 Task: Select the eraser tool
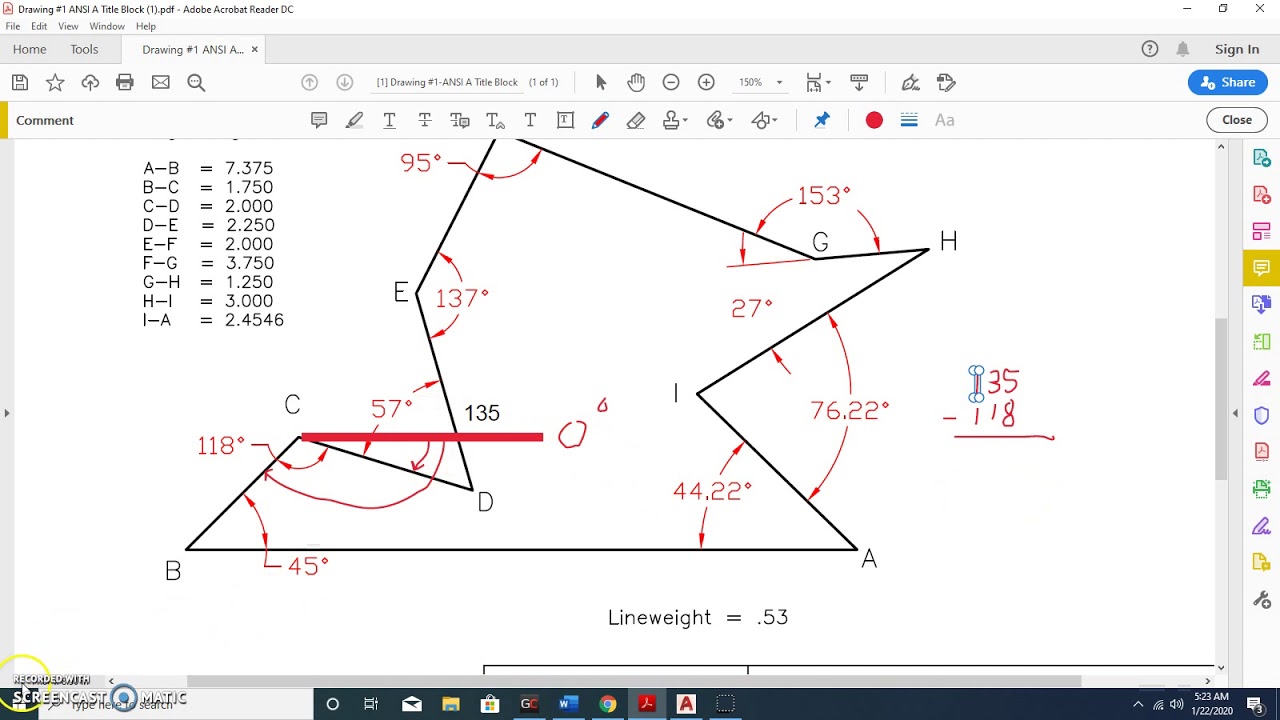coord(636,120)
